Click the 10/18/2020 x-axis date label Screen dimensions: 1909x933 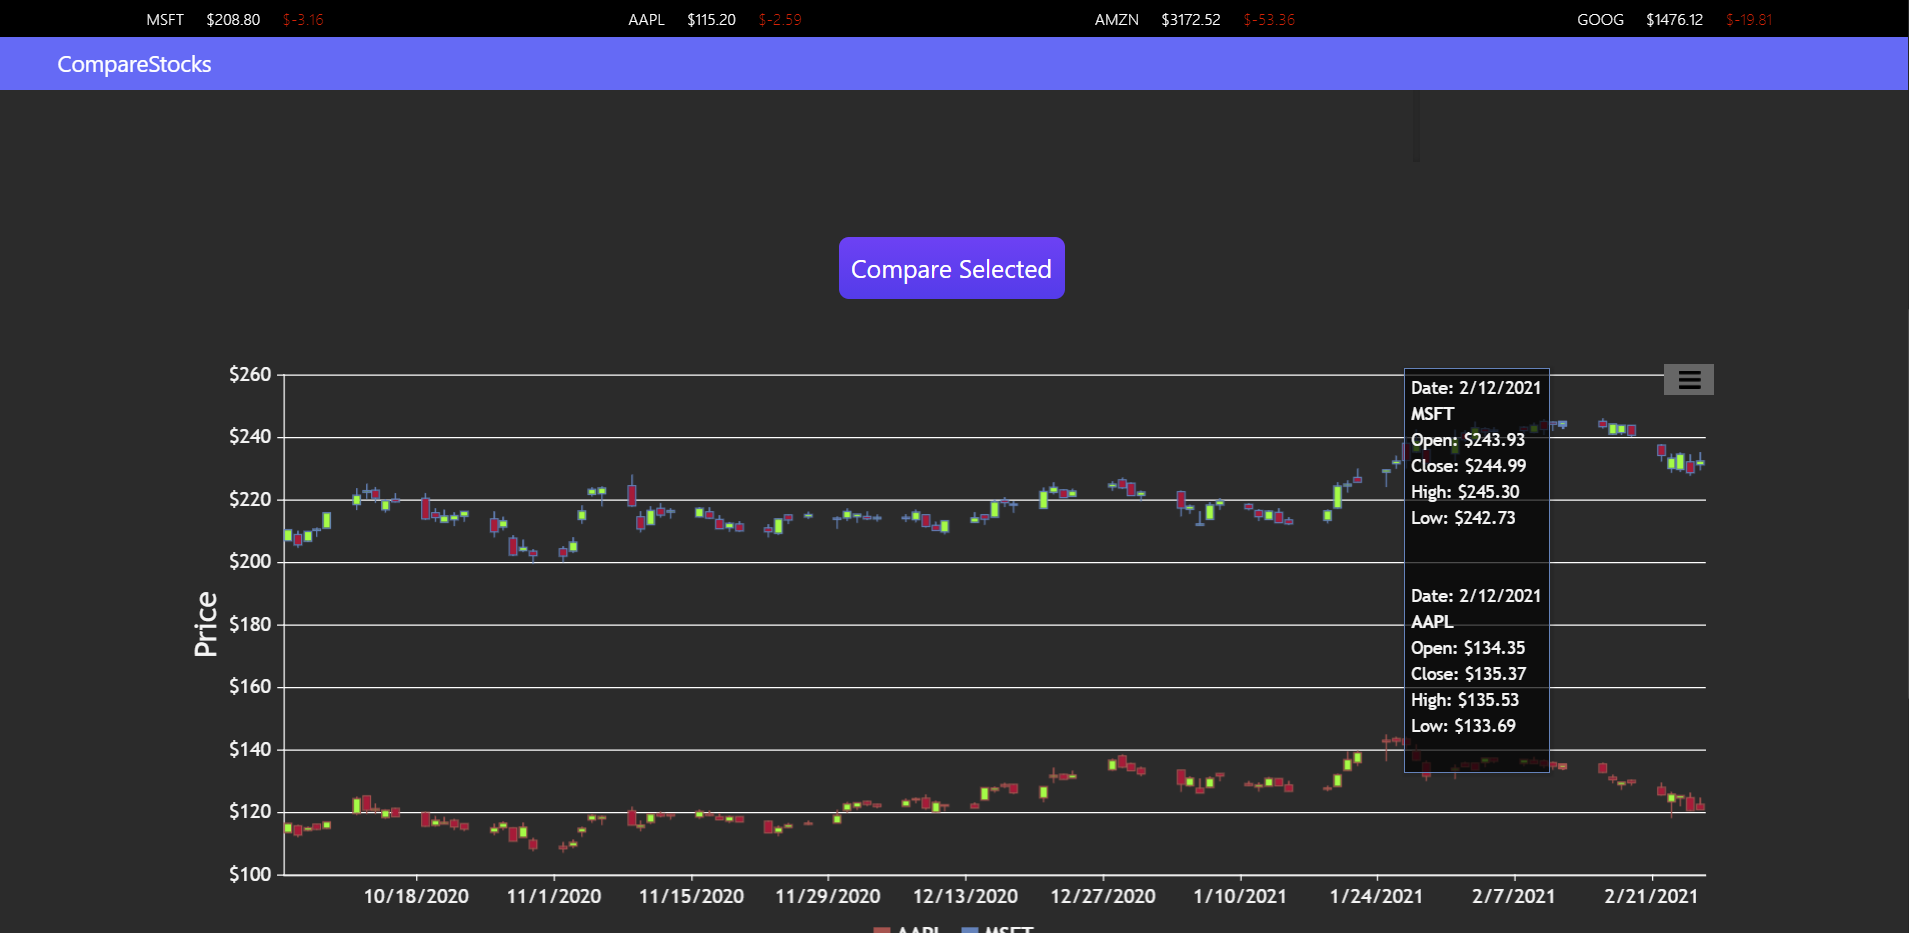click(x=416, y=896)
